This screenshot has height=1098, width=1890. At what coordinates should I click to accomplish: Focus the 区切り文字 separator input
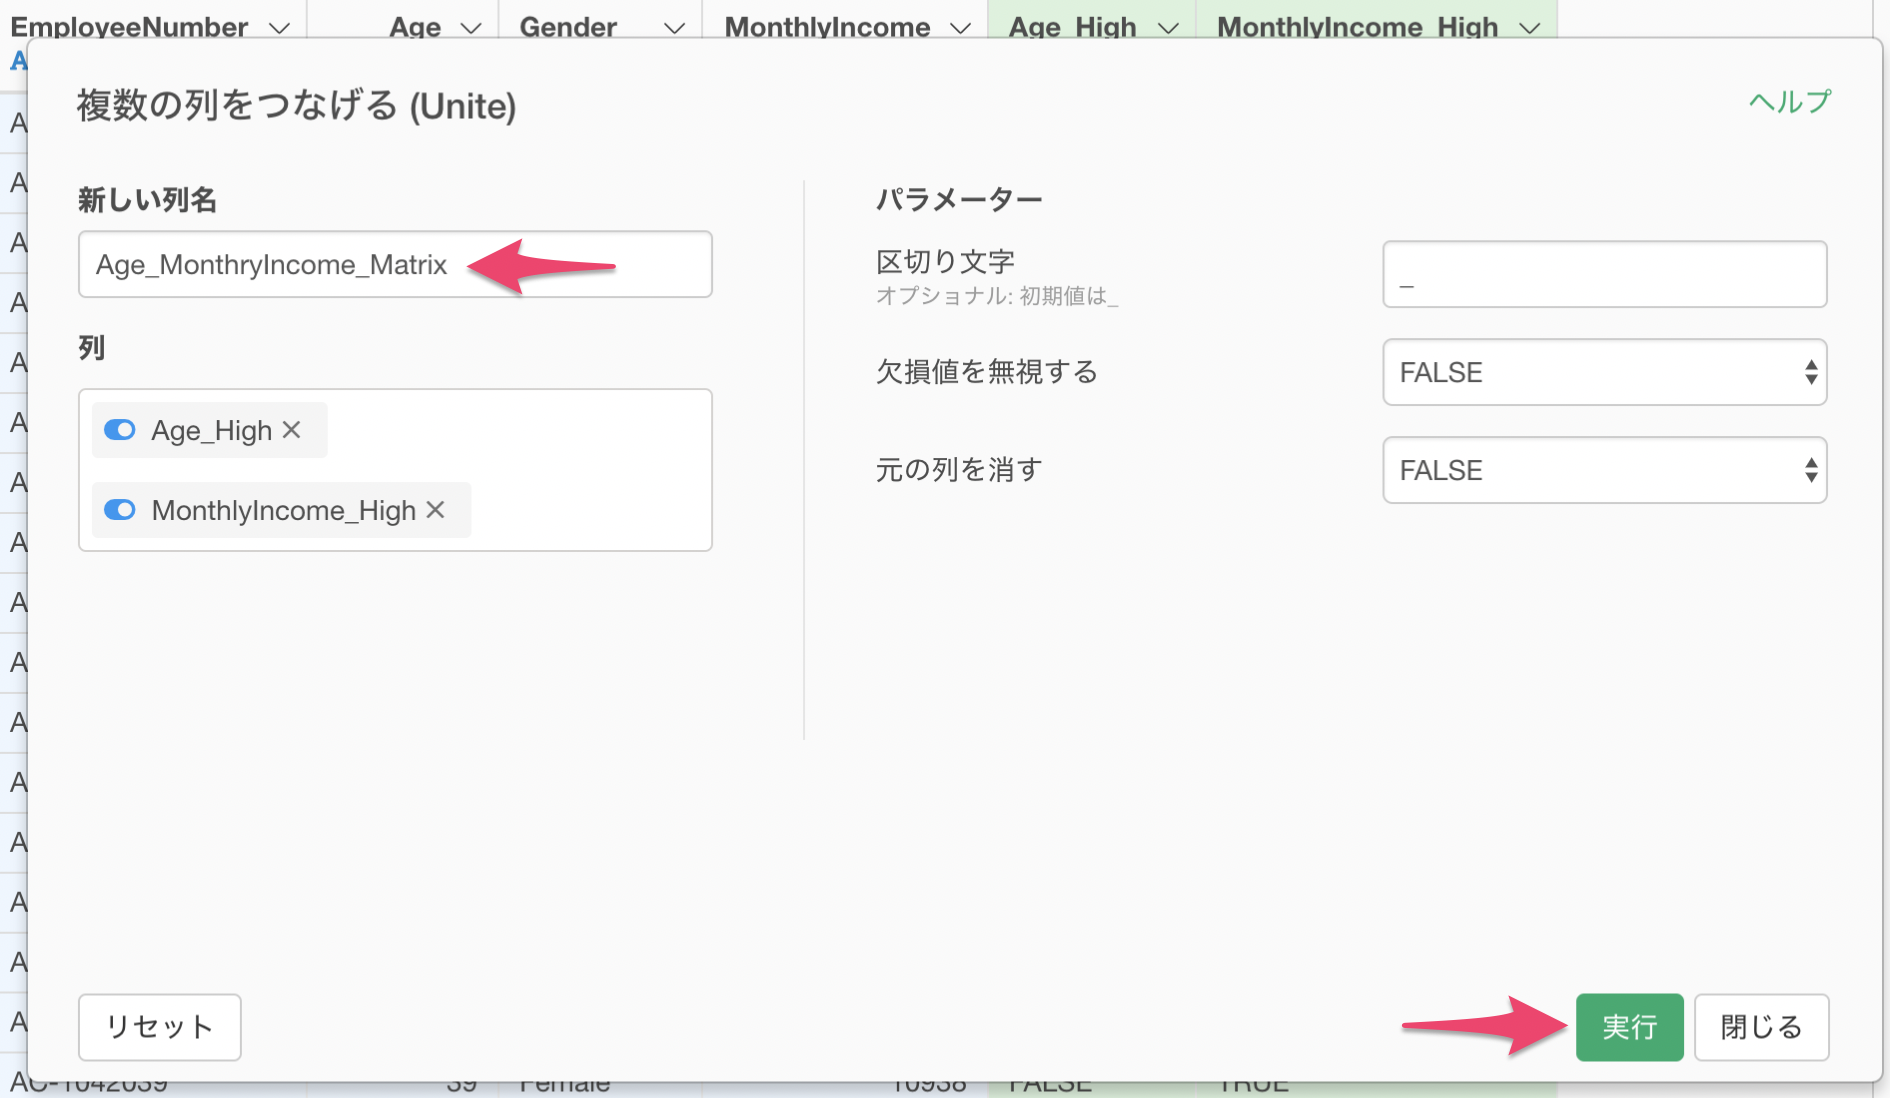tap(1603, 275)
